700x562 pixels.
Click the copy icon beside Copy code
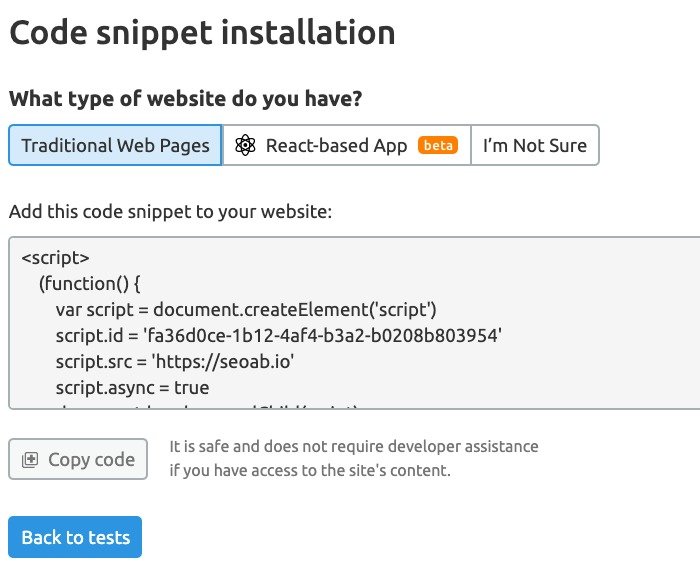pos(30,460)
